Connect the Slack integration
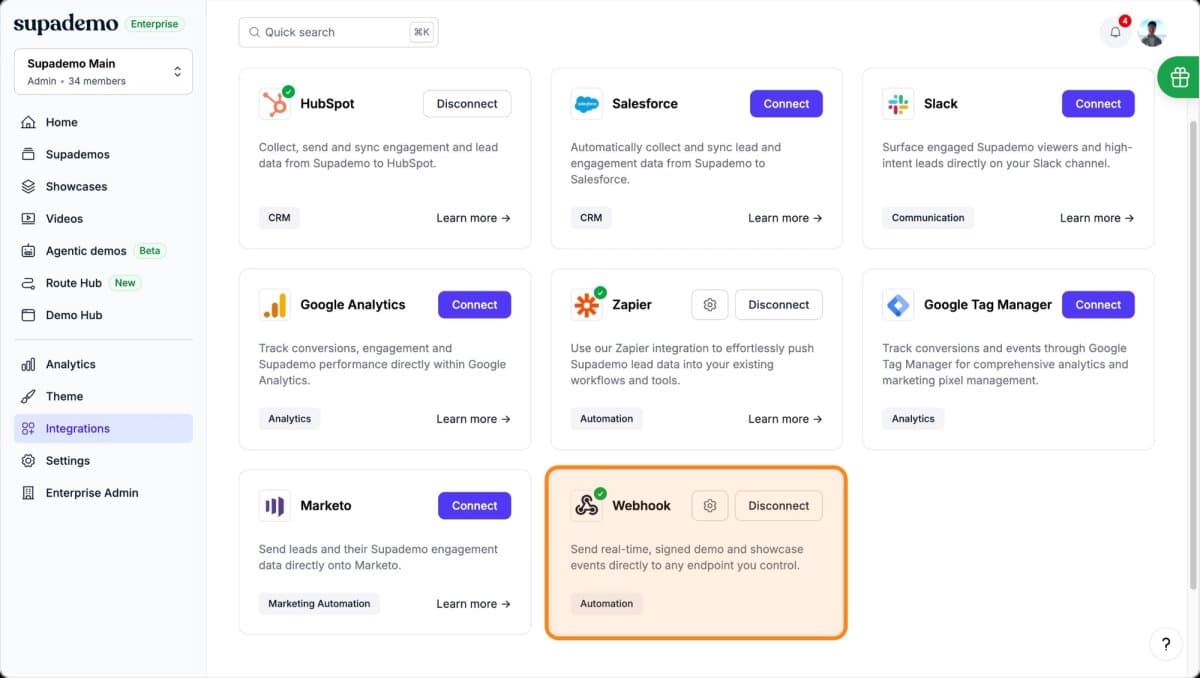Viewport: 1200px width, 678px height. [1098, 104]
